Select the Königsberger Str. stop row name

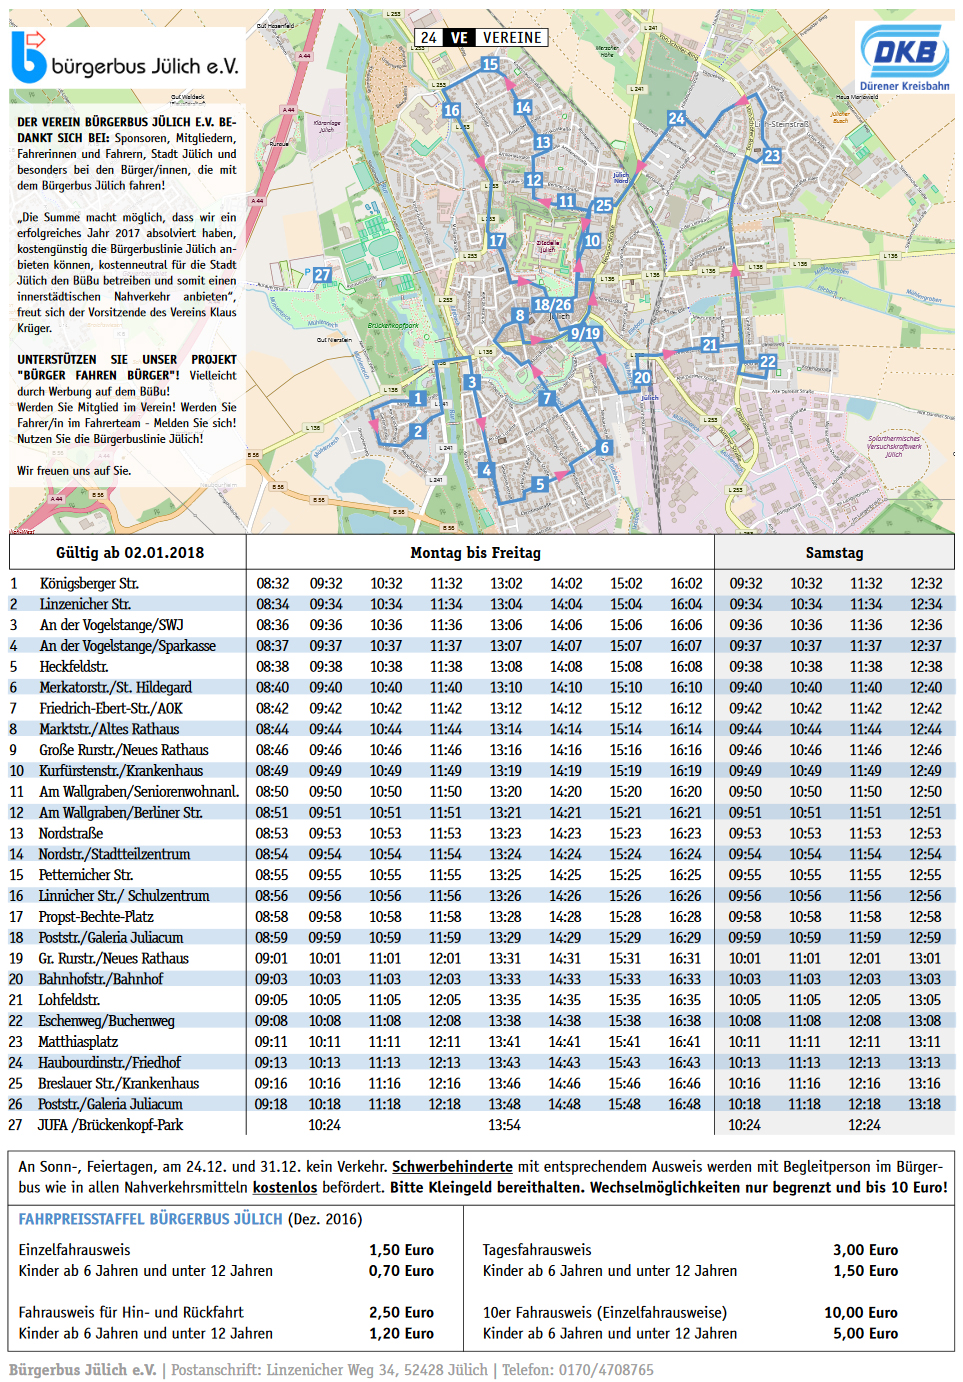click(89, 584)
